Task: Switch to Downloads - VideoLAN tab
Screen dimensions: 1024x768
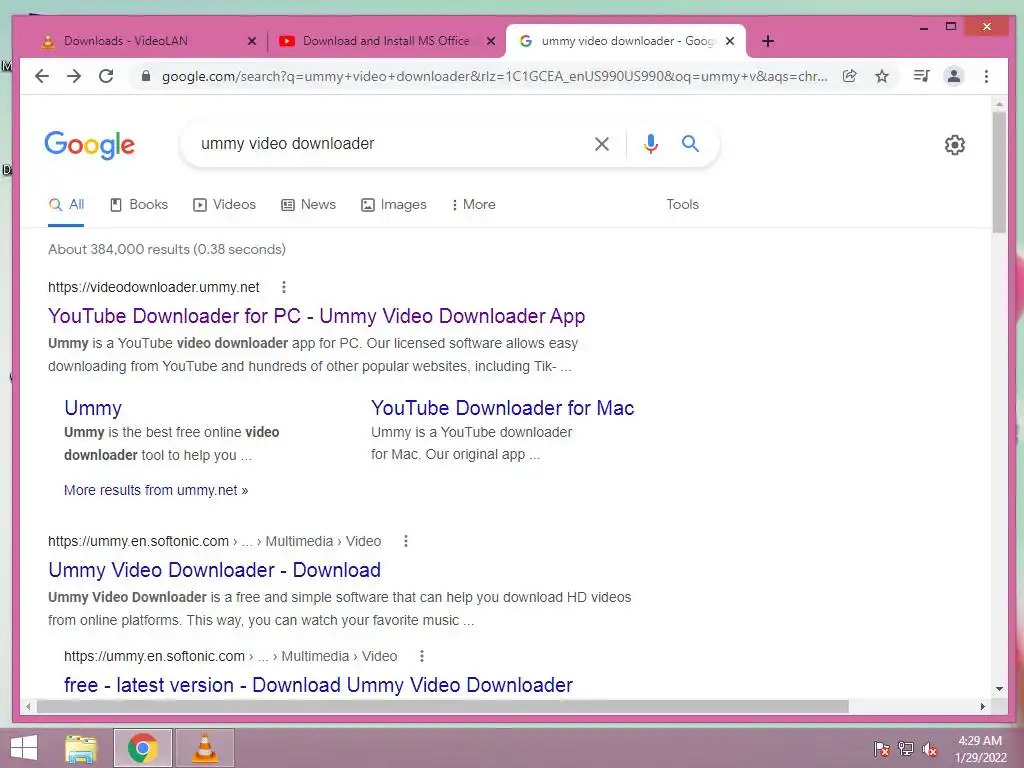Action: click(x=149, y=41)
